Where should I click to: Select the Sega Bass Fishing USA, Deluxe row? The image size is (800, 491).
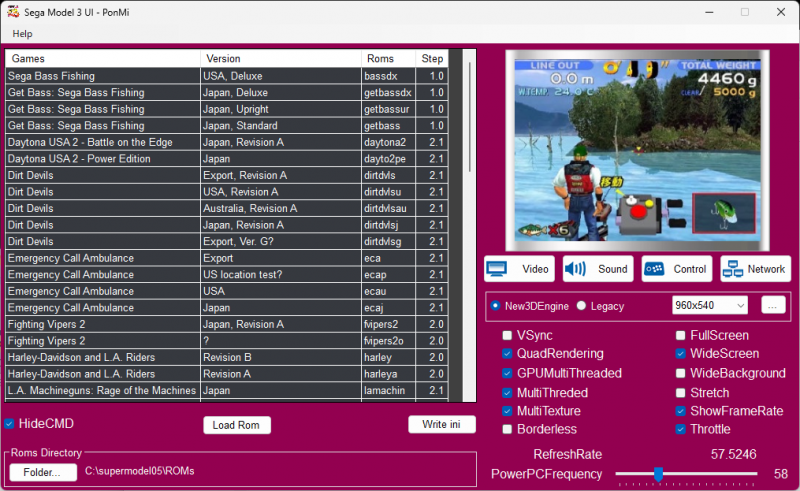tap(227, 76)
